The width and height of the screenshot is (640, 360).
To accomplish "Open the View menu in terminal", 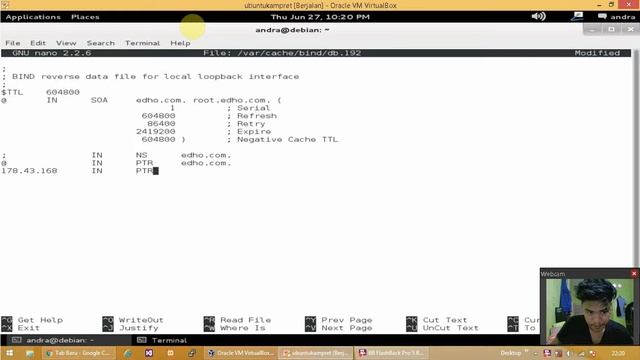I will click(x=66, y=43).
